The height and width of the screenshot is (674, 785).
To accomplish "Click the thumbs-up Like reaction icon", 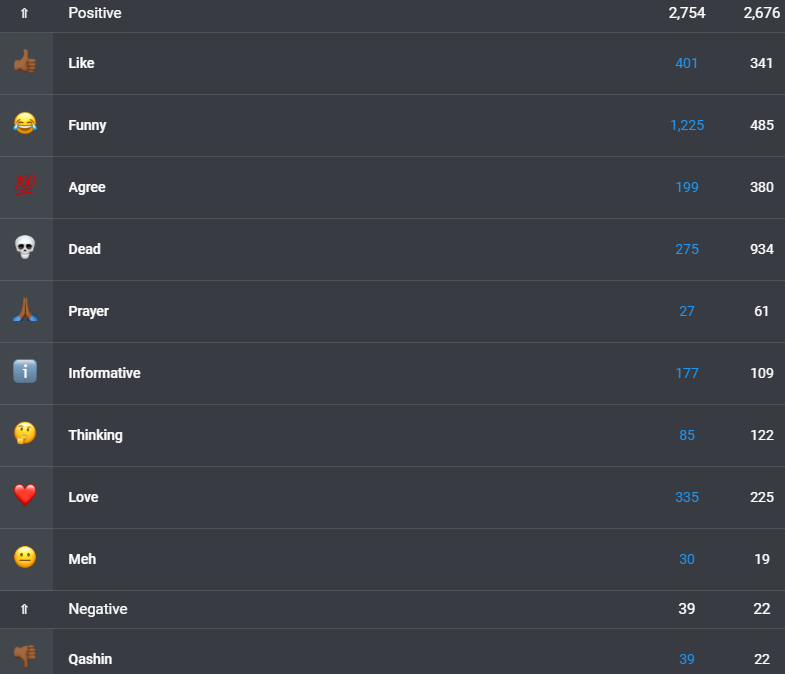I will coord(25,62).
